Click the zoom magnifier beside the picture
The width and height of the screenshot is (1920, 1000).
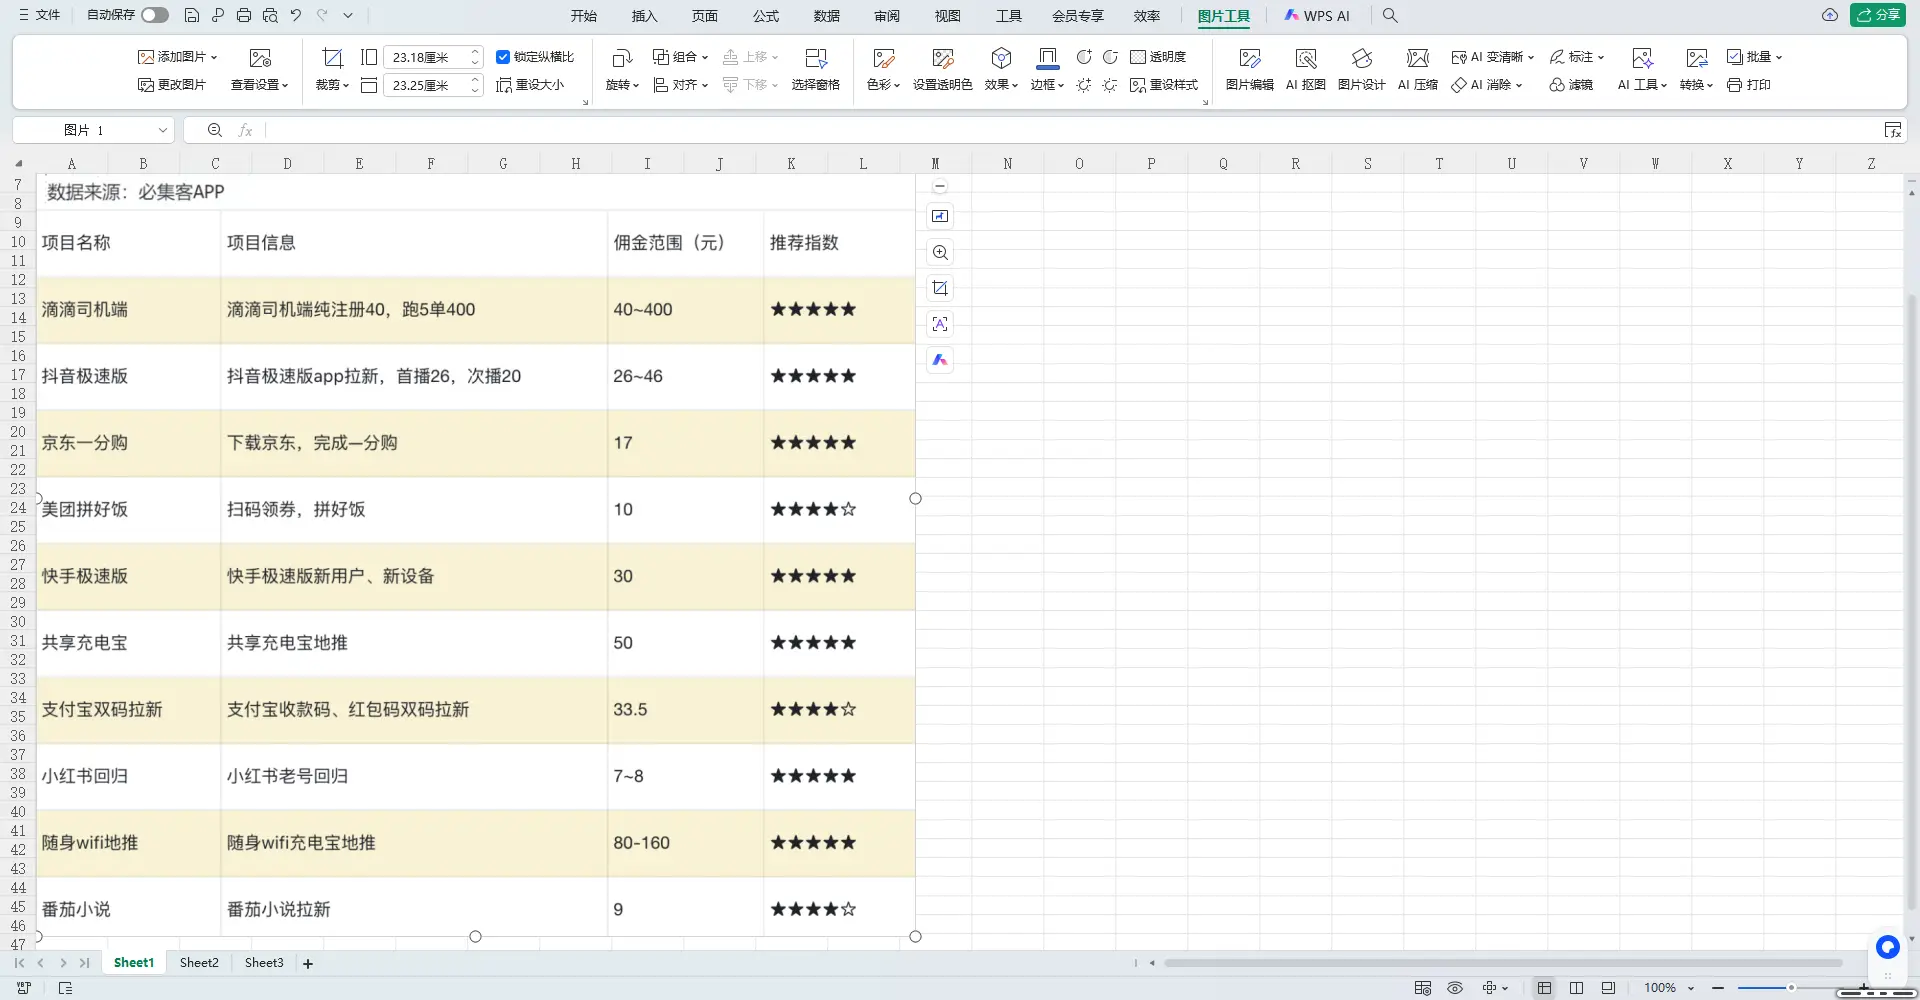click(940, 252)
